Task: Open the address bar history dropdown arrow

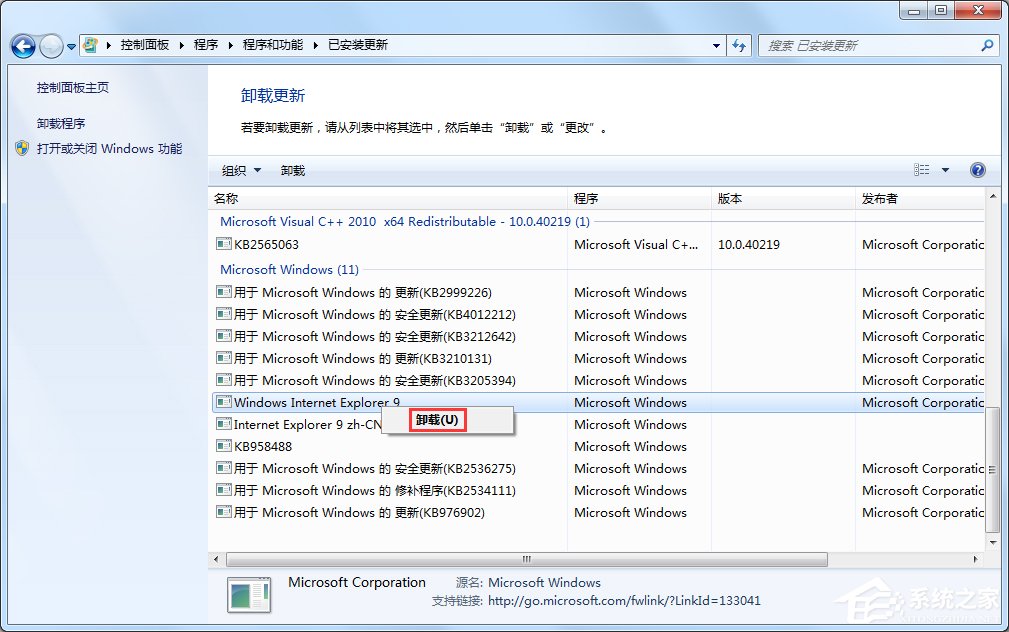Action: pyautogui.click(x=716, y=45)
